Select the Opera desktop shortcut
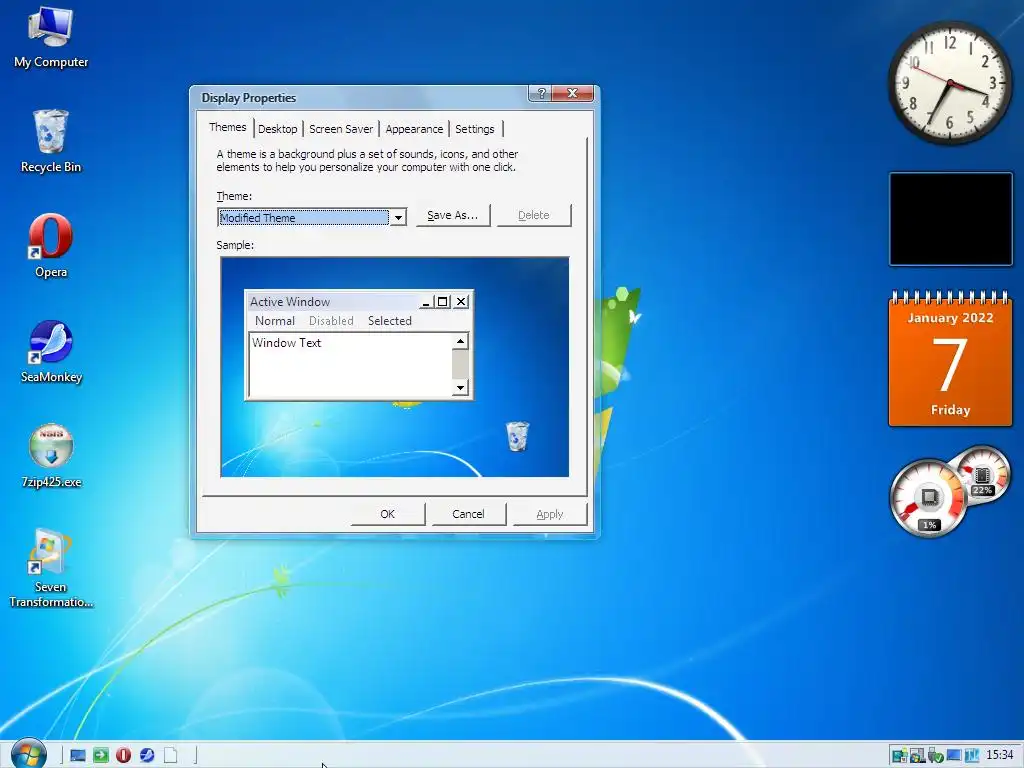Image resolution: width=1024 pixels, height=768 pixels. (50, 246)
